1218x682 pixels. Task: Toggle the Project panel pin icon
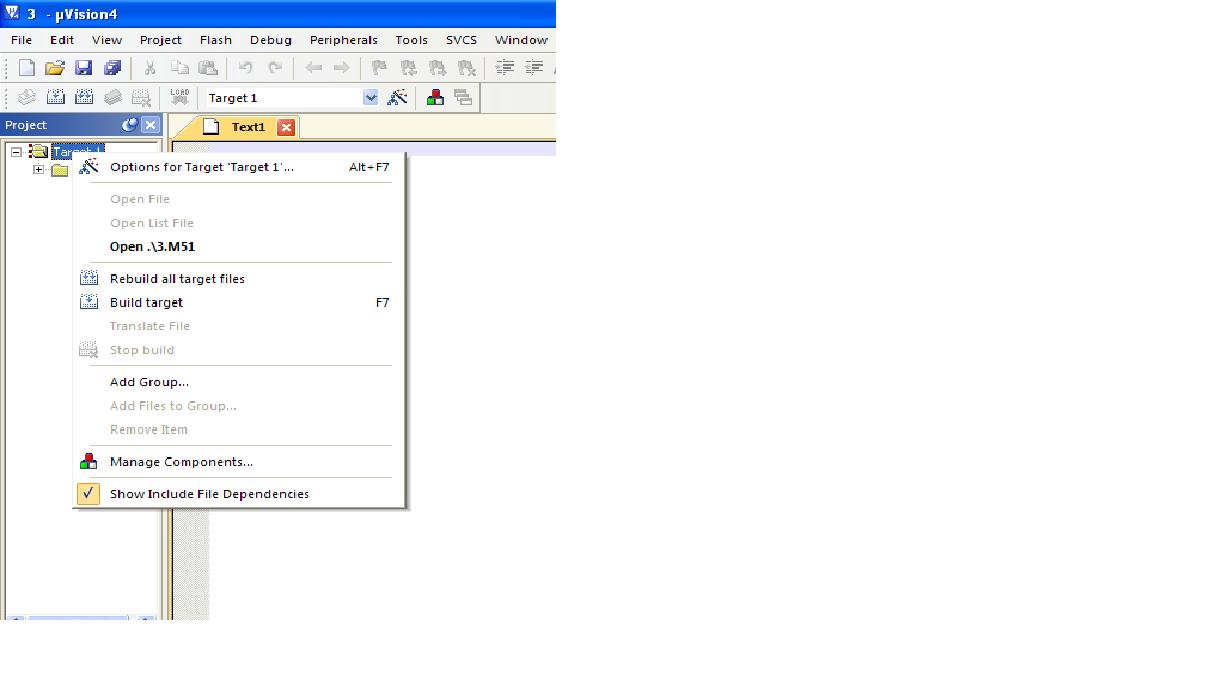[x=129, y=125]
